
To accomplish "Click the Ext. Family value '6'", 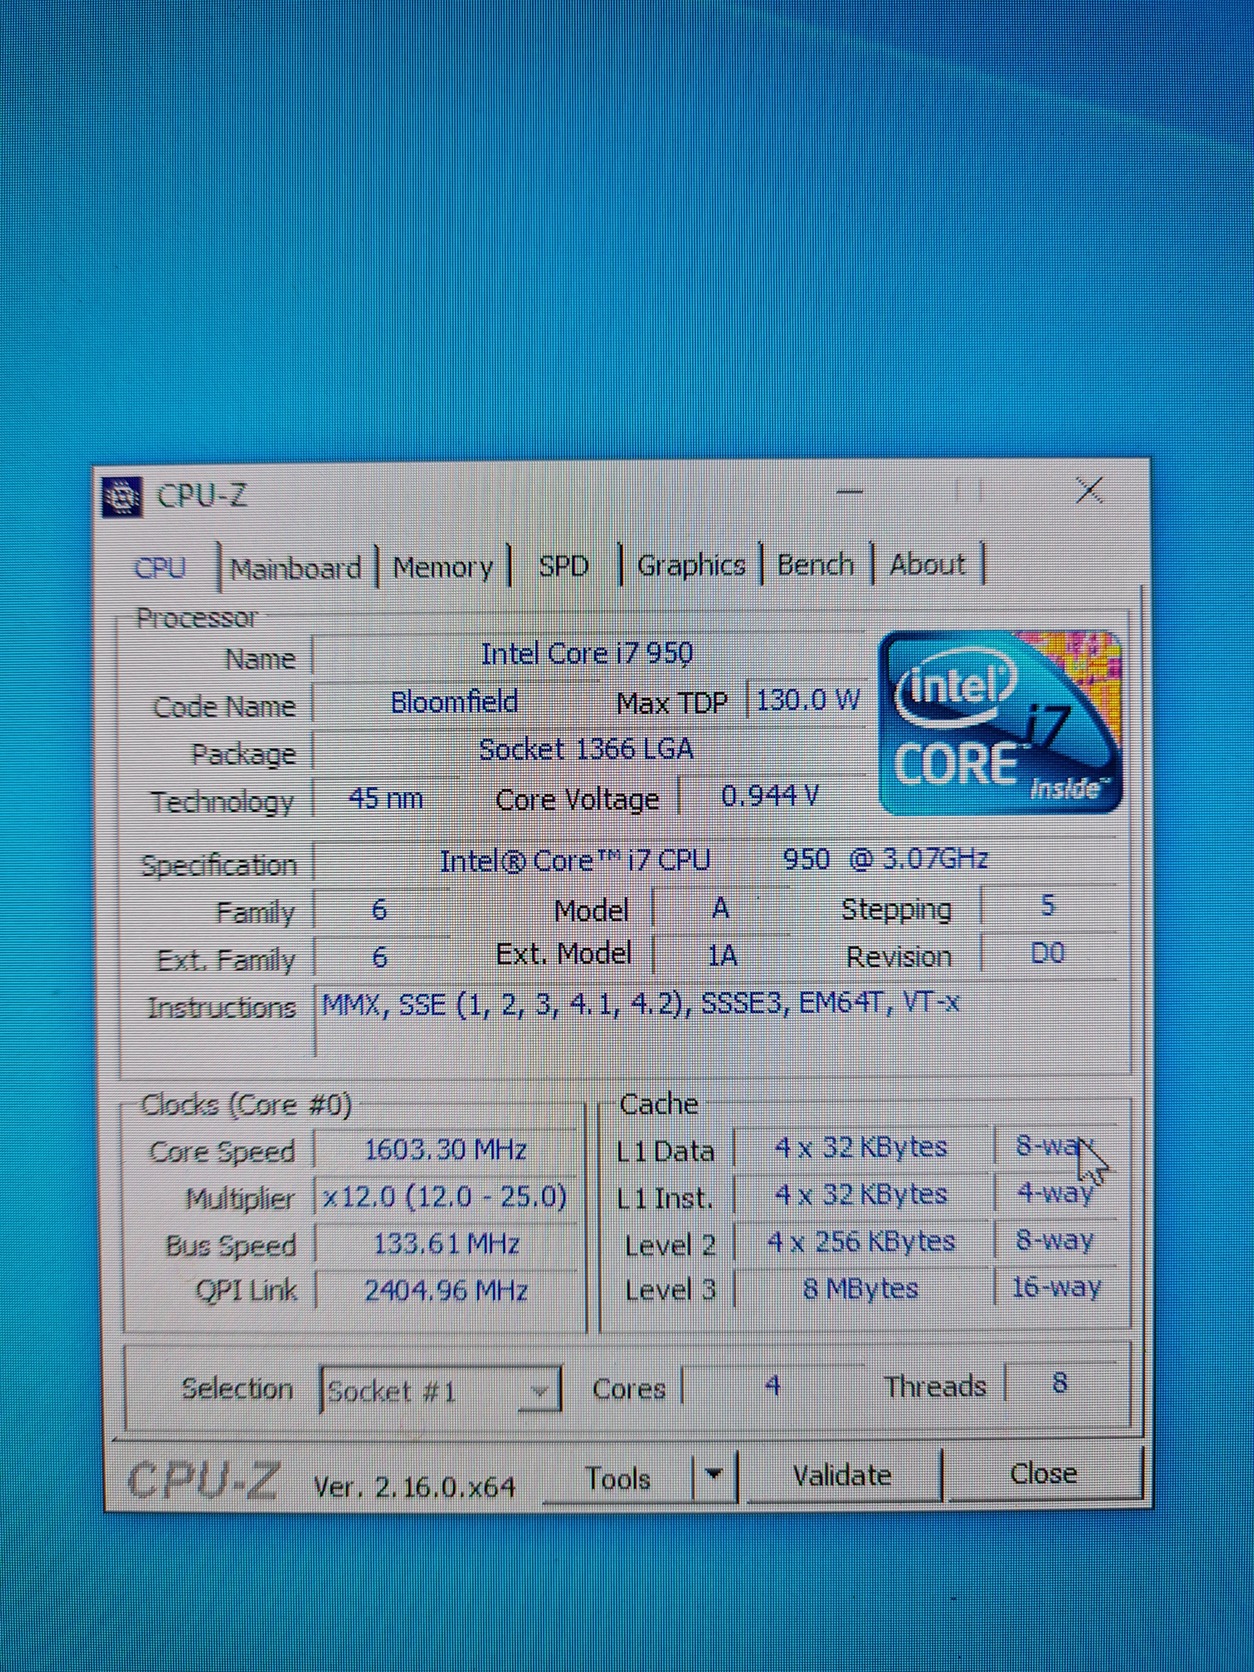I will pyautogui.click(x=380, y=958).
